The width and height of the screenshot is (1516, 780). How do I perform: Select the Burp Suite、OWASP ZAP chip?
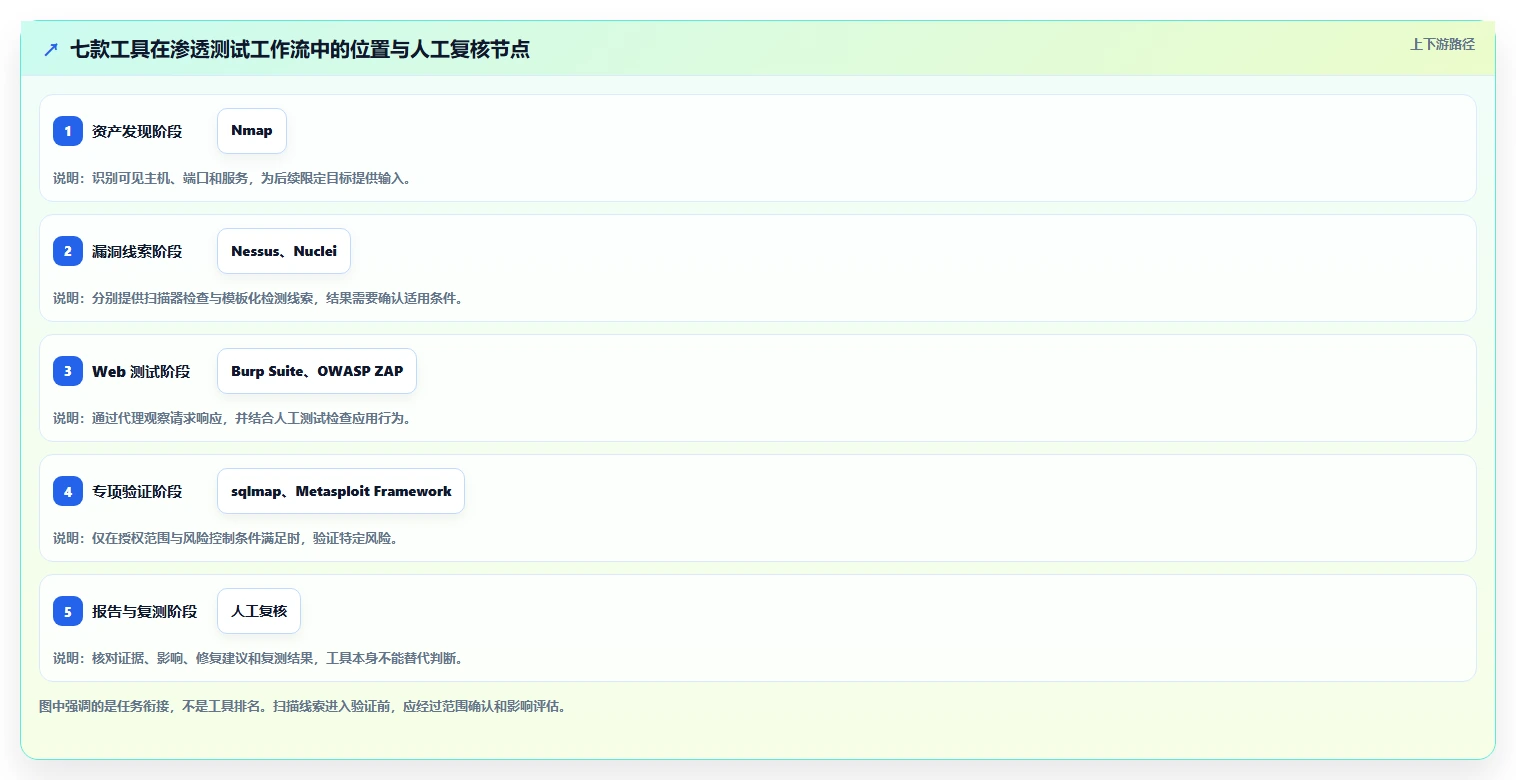pos(317,371)
